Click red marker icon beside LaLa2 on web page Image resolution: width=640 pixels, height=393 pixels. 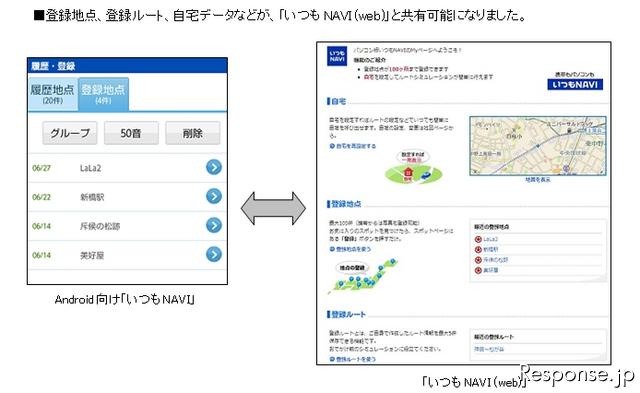point(478,240)
